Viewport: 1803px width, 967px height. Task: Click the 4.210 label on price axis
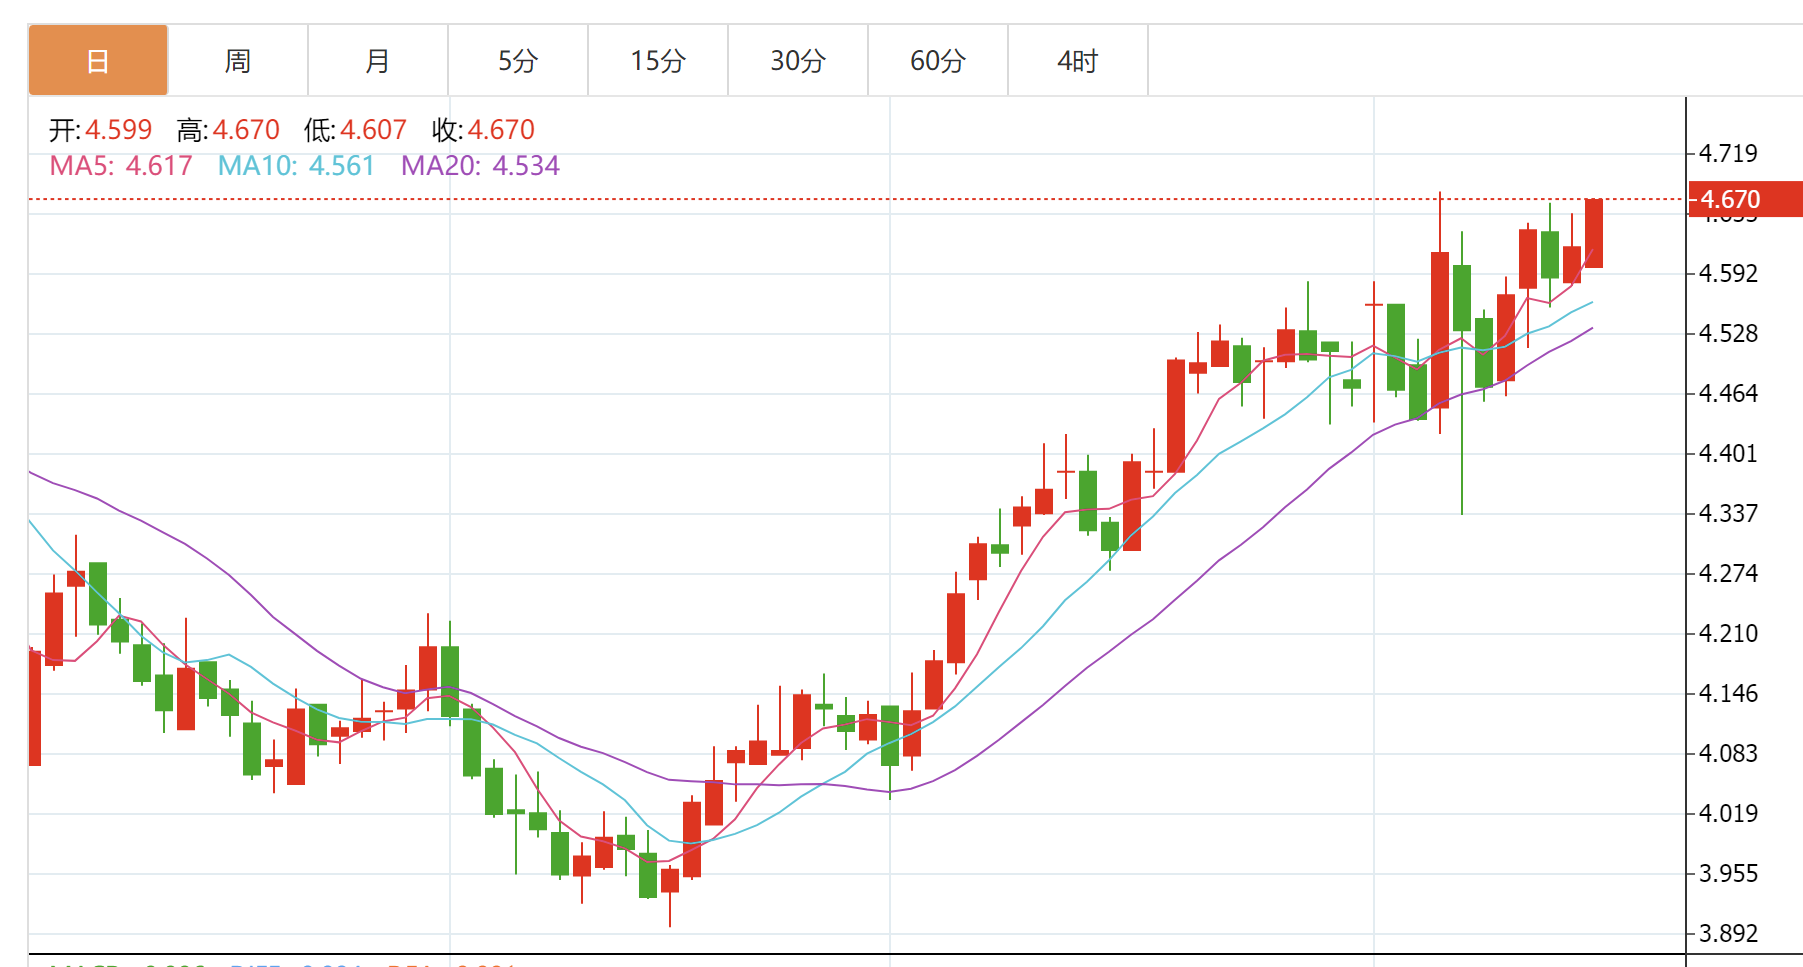pyautogui.click(x=1728, y=634)
